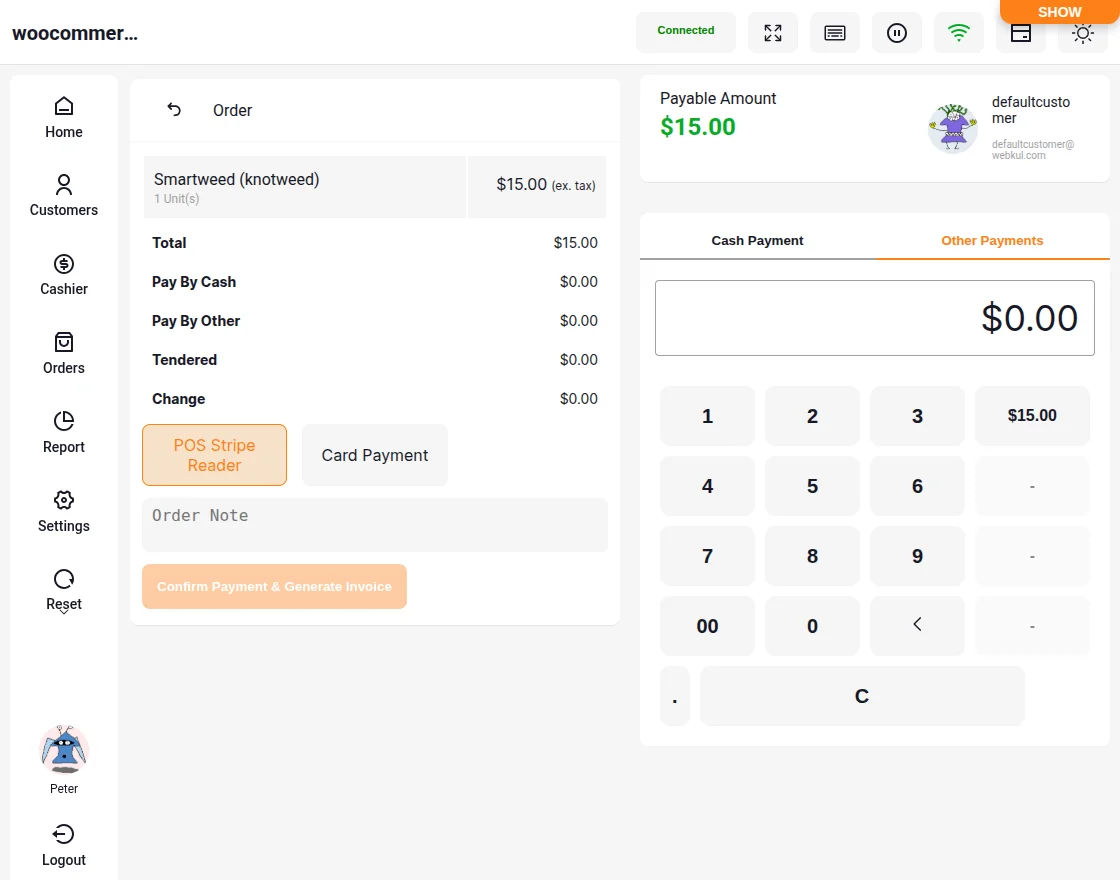Expand the orange SHOW panel
This screenshot has width=1120, height=880.
tap(1059, 12)
